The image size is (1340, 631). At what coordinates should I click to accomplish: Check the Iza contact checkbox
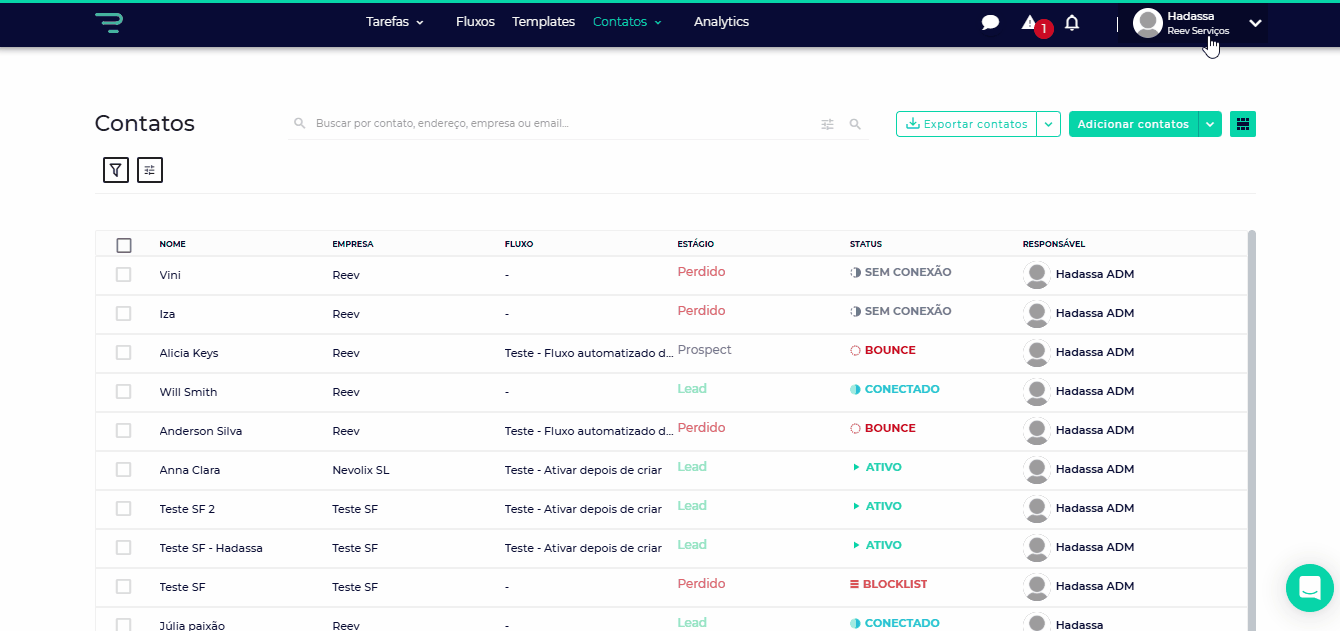[124, 313]
